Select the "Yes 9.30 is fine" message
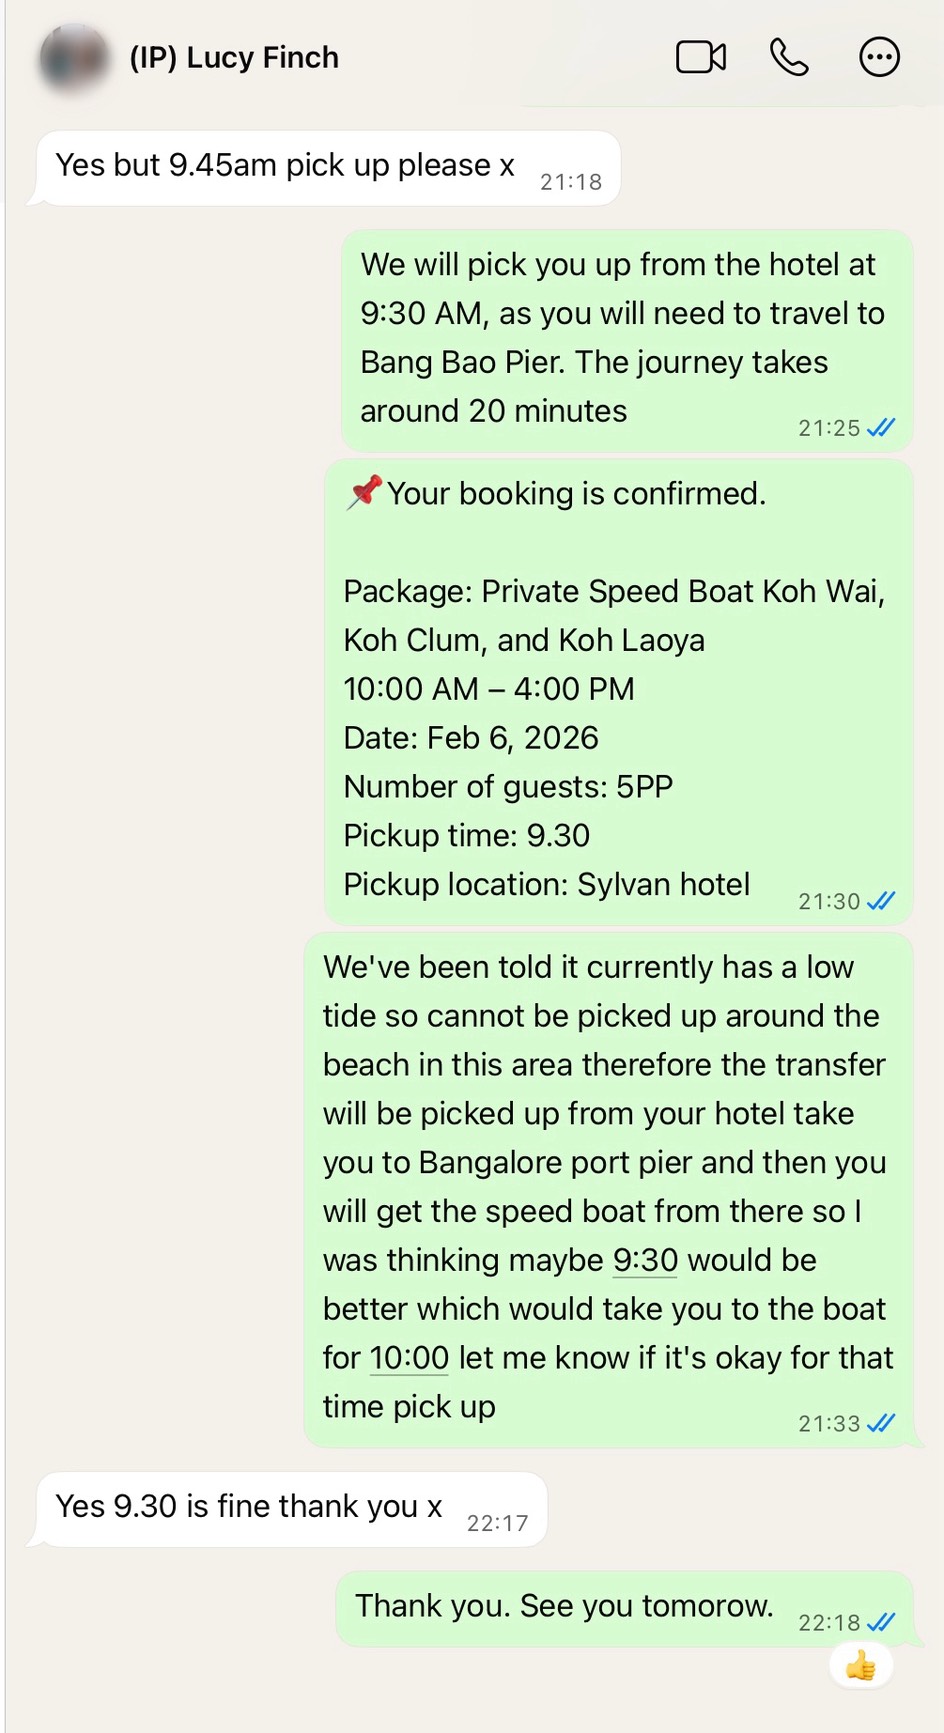The width and height of the screenshot is (944, 1733). point(249,1506)
